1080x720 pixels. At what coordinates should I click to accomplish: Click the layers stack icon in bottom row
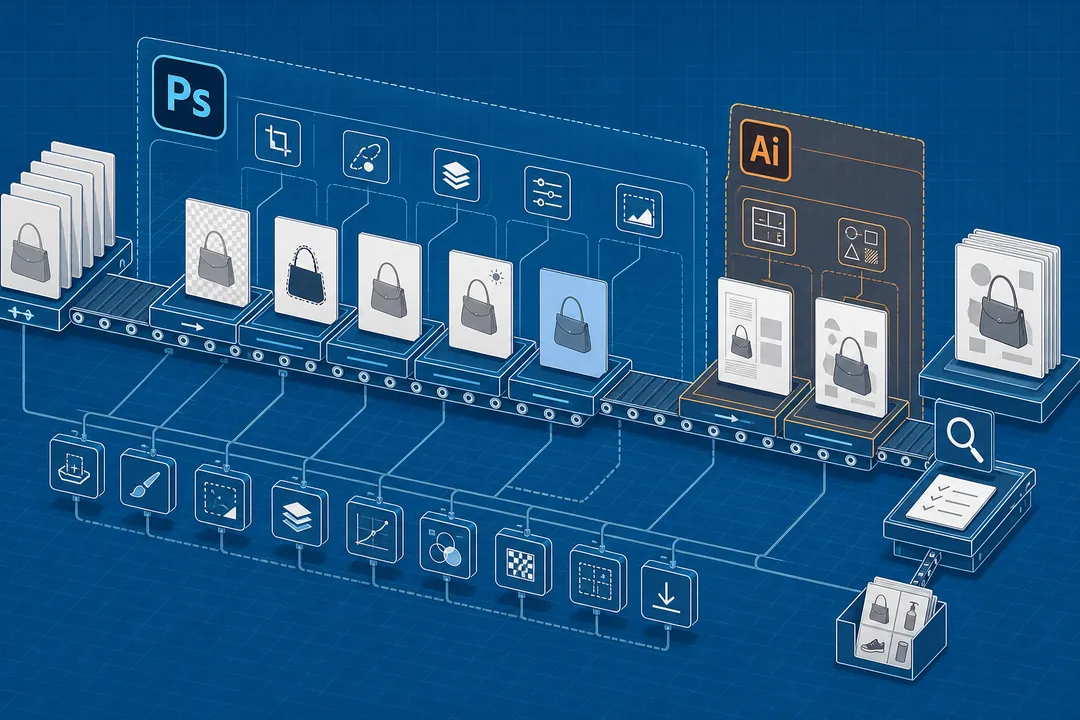pos(300,514)
